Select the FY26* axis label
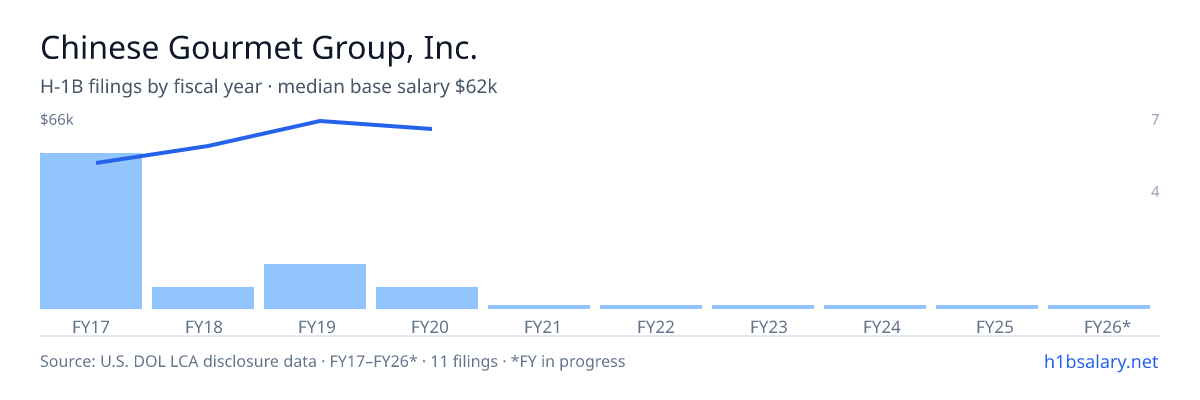Image resolution: width=1200 pixels, height=400 pixels. point(1107,326)
